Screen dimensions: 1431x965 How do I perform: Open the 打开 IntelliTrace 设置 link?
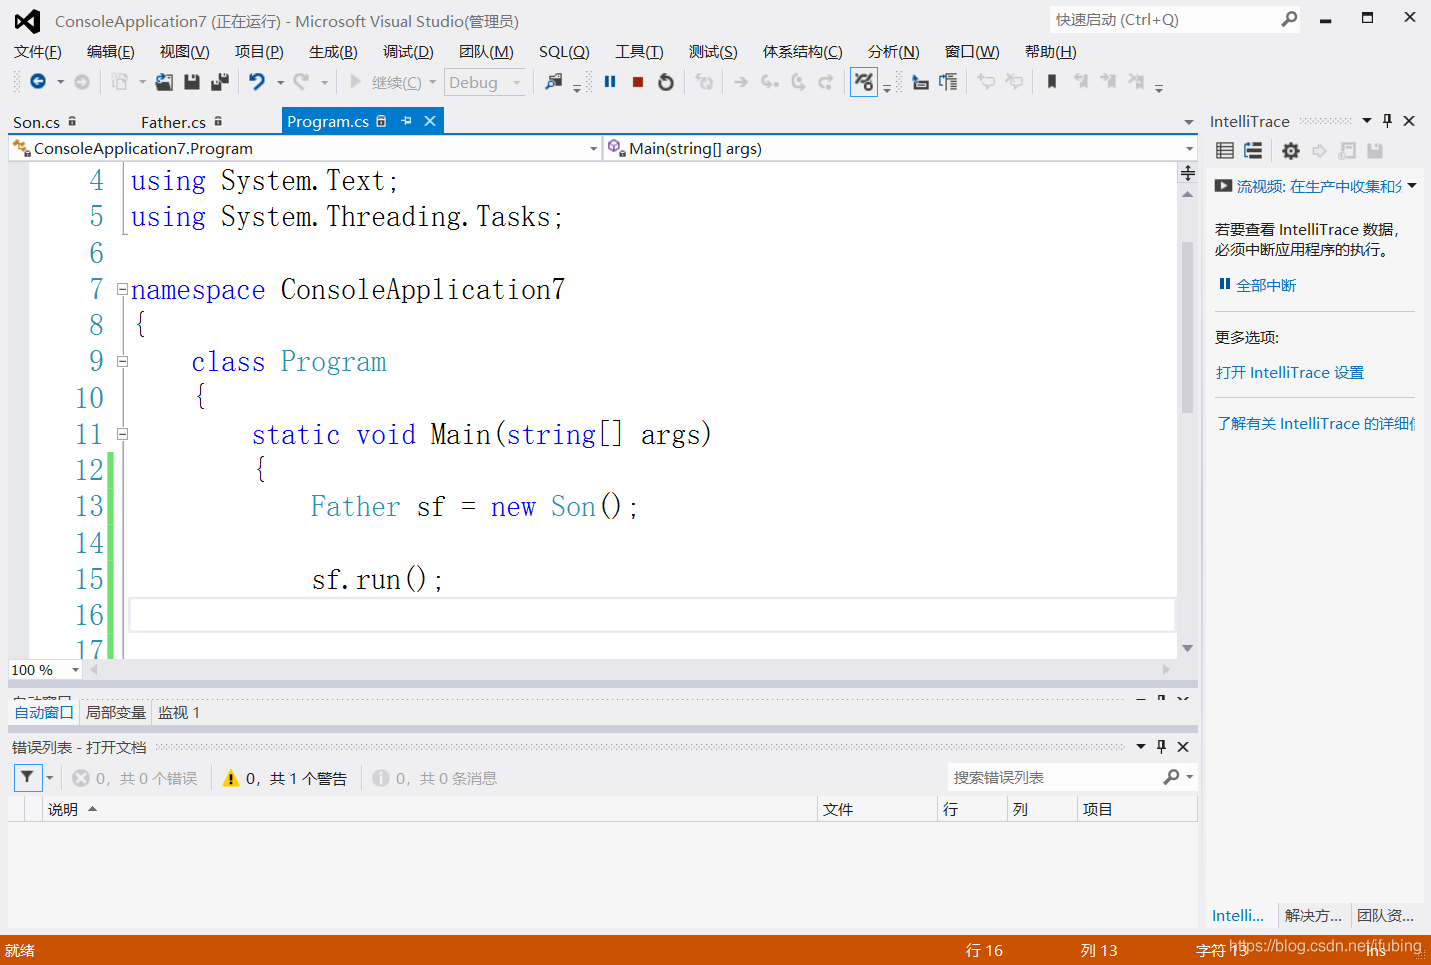(1290, 372)
